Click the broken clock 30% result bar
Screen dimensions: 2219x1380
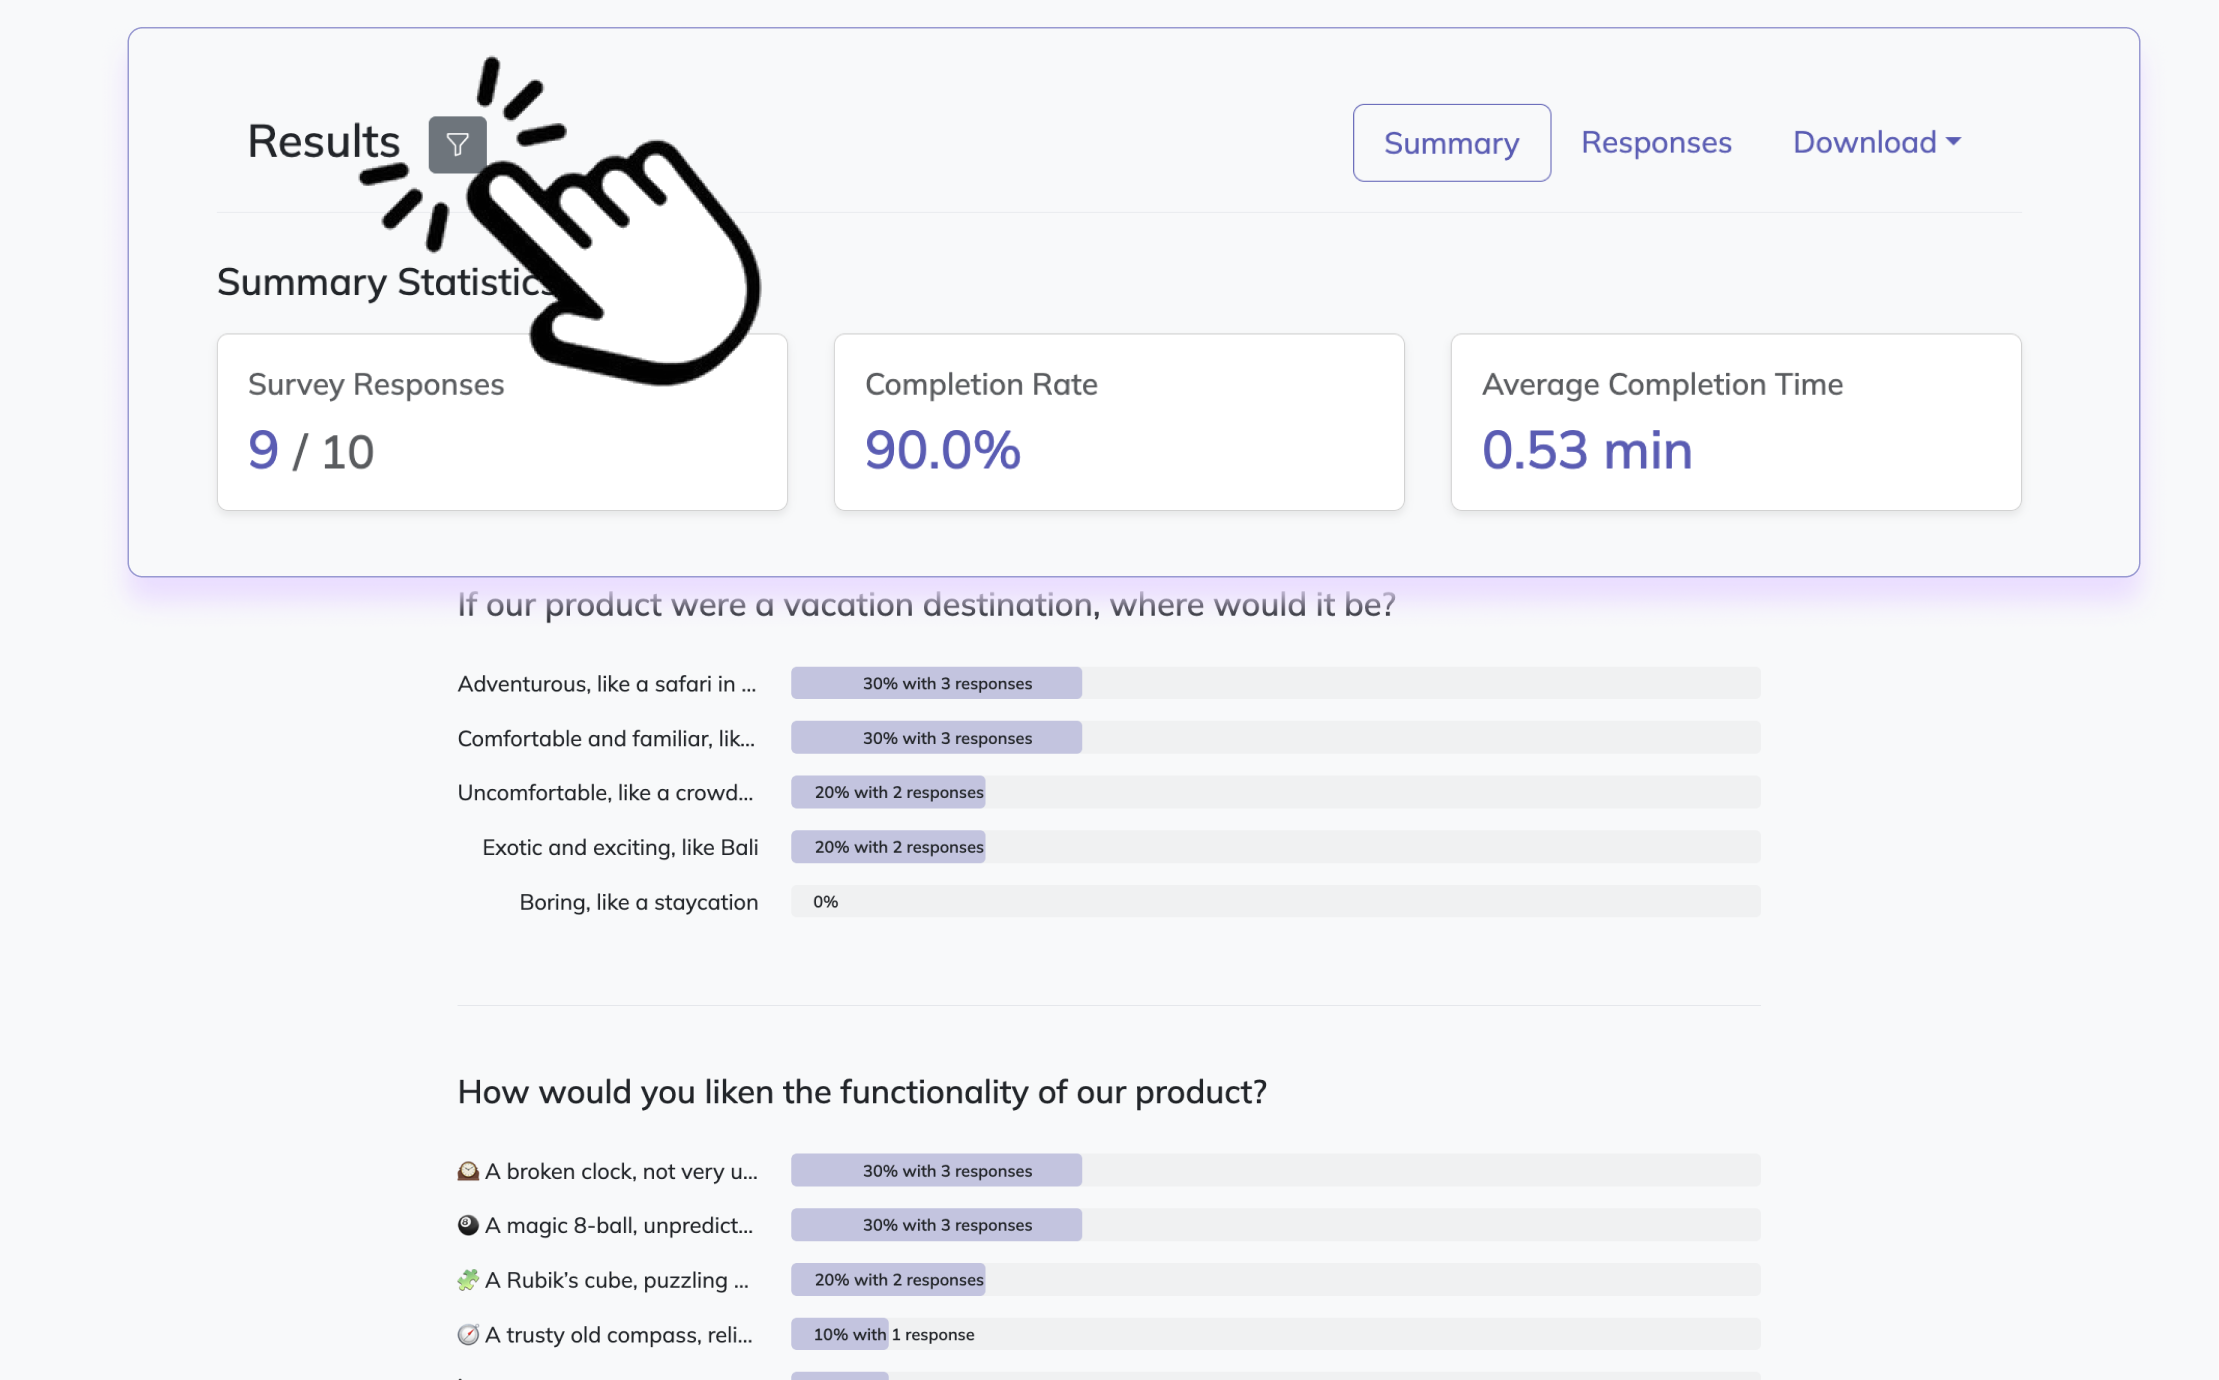(936, 1170)
